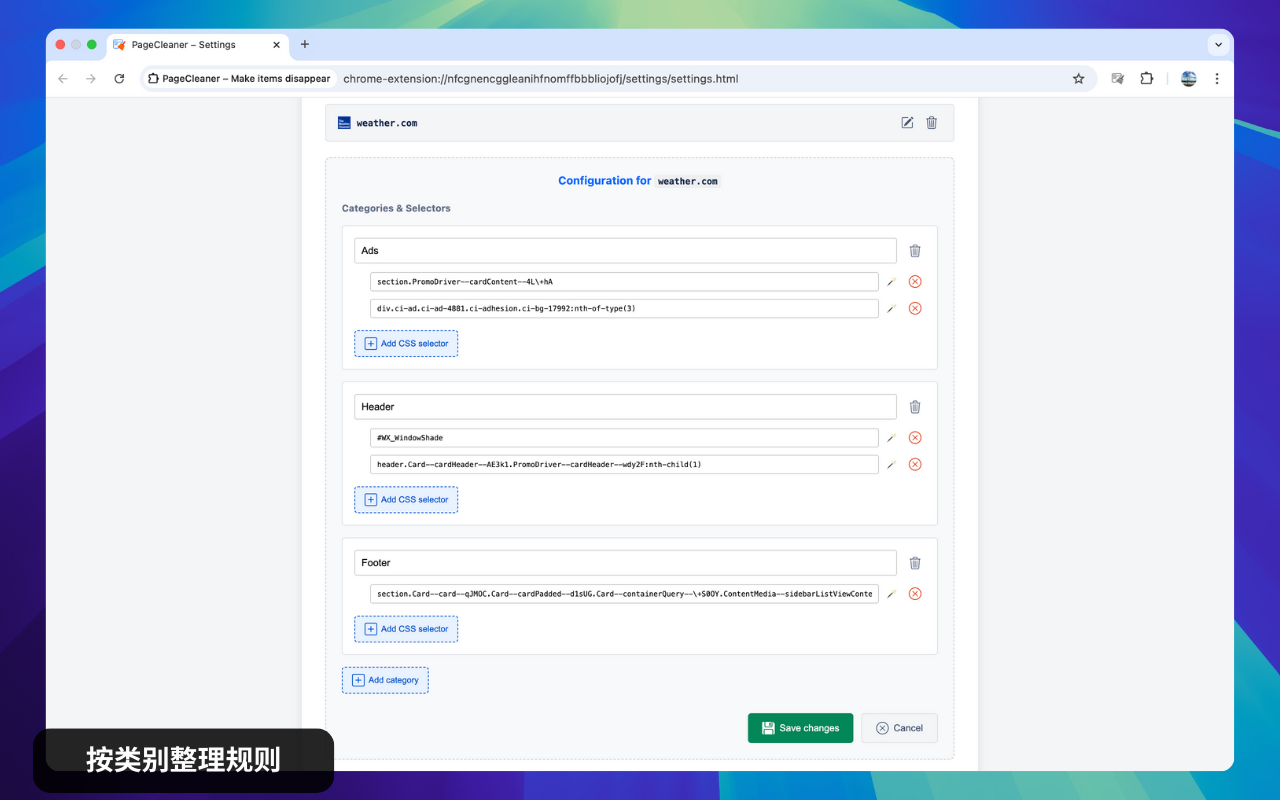Click Save changes
Screen dimensions: 1280x800
point(800,728)
